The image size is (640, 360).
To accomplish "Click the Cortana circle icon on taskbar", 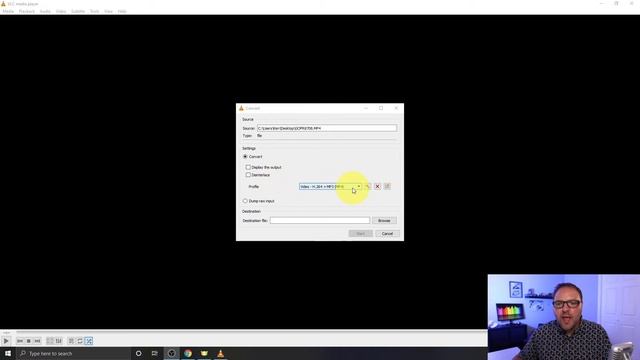I will [x=138, y=353].
